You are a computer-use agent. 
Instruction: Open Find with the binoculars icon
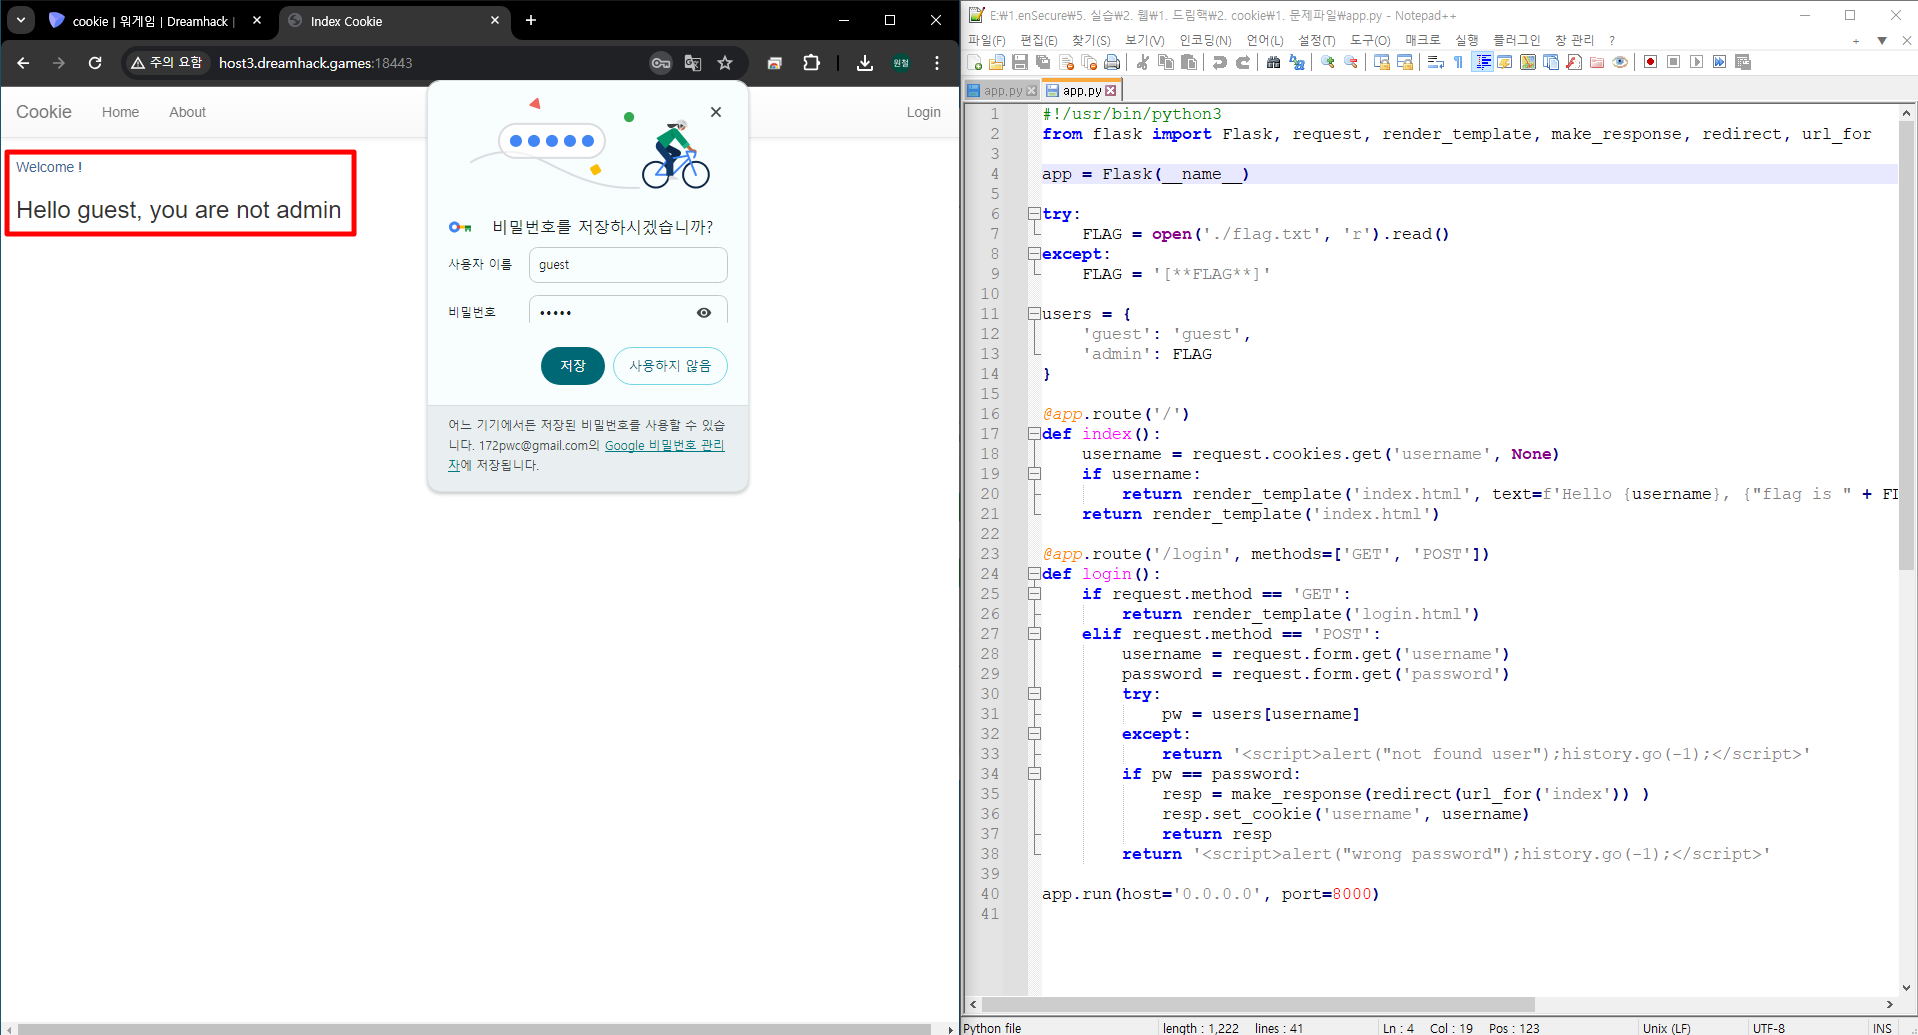(1273, 62)
